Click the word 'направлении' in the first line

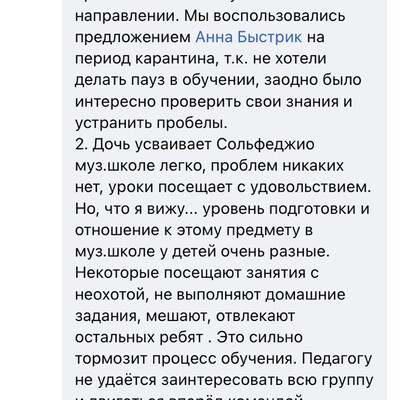(x=127, y=16)
